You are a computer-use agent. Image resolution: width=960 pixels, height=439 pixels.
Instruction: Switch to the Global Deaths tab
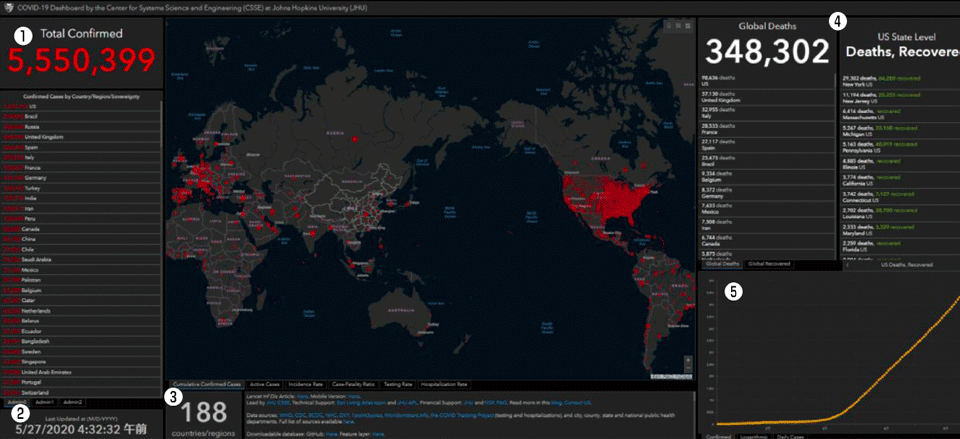click(x=723, y=264)
